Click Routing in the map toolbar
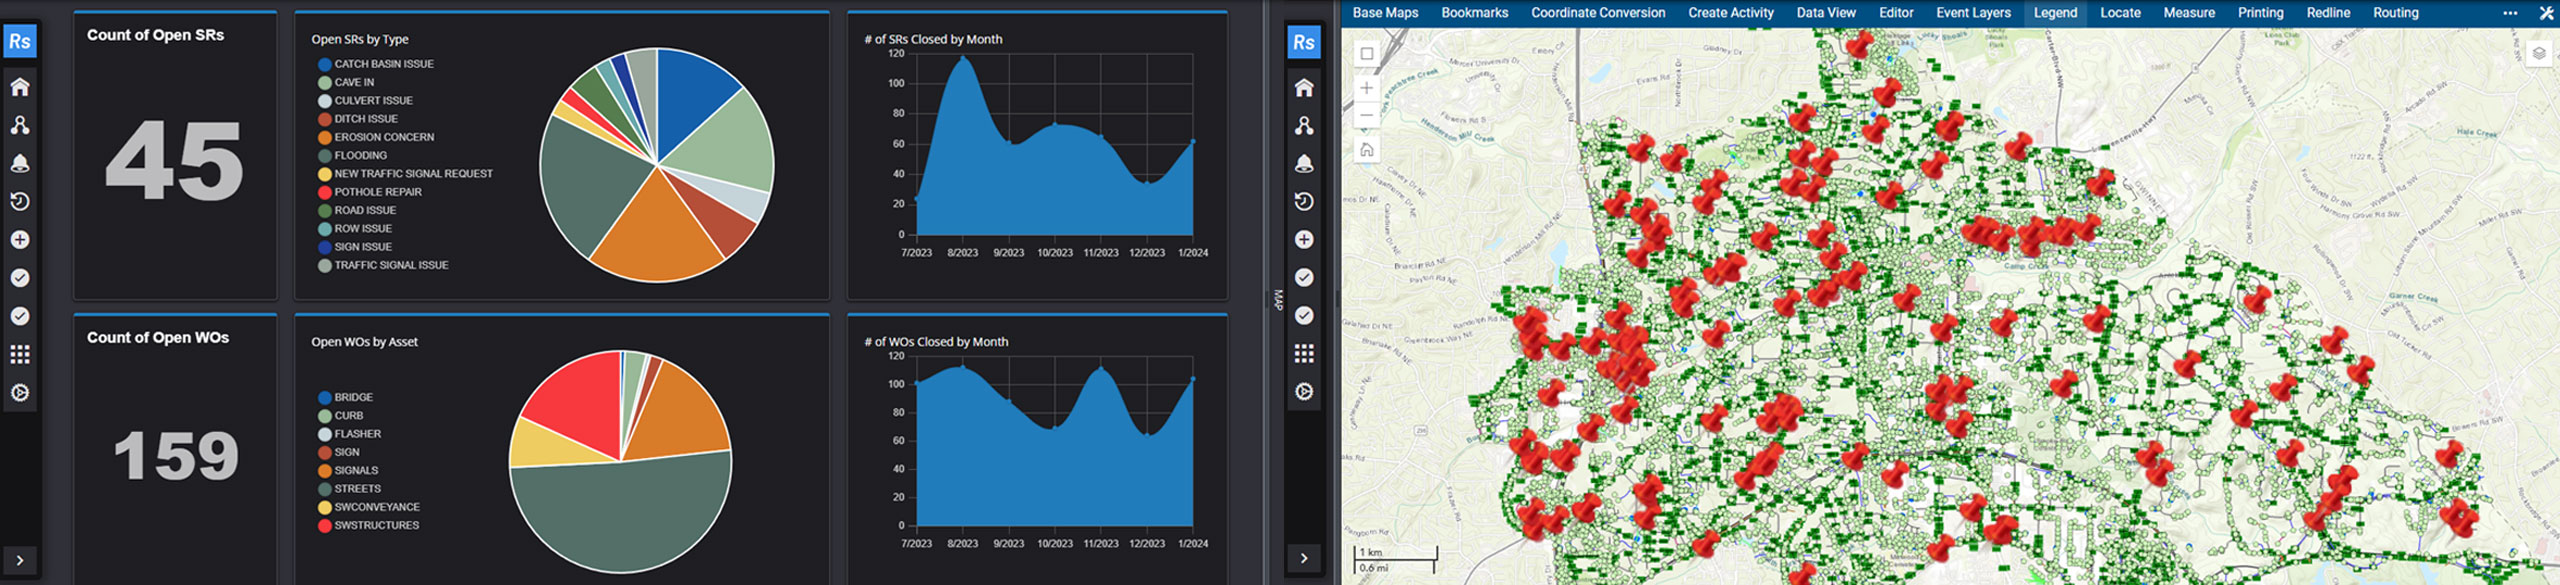2560x585 pixels. coord(2395,13)
